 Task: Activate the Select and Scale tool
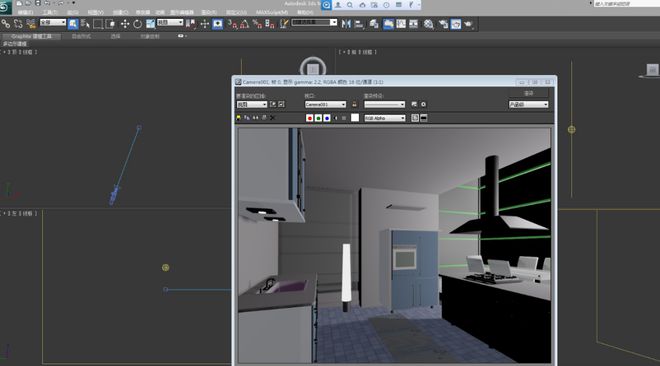[x=150, y=24]
